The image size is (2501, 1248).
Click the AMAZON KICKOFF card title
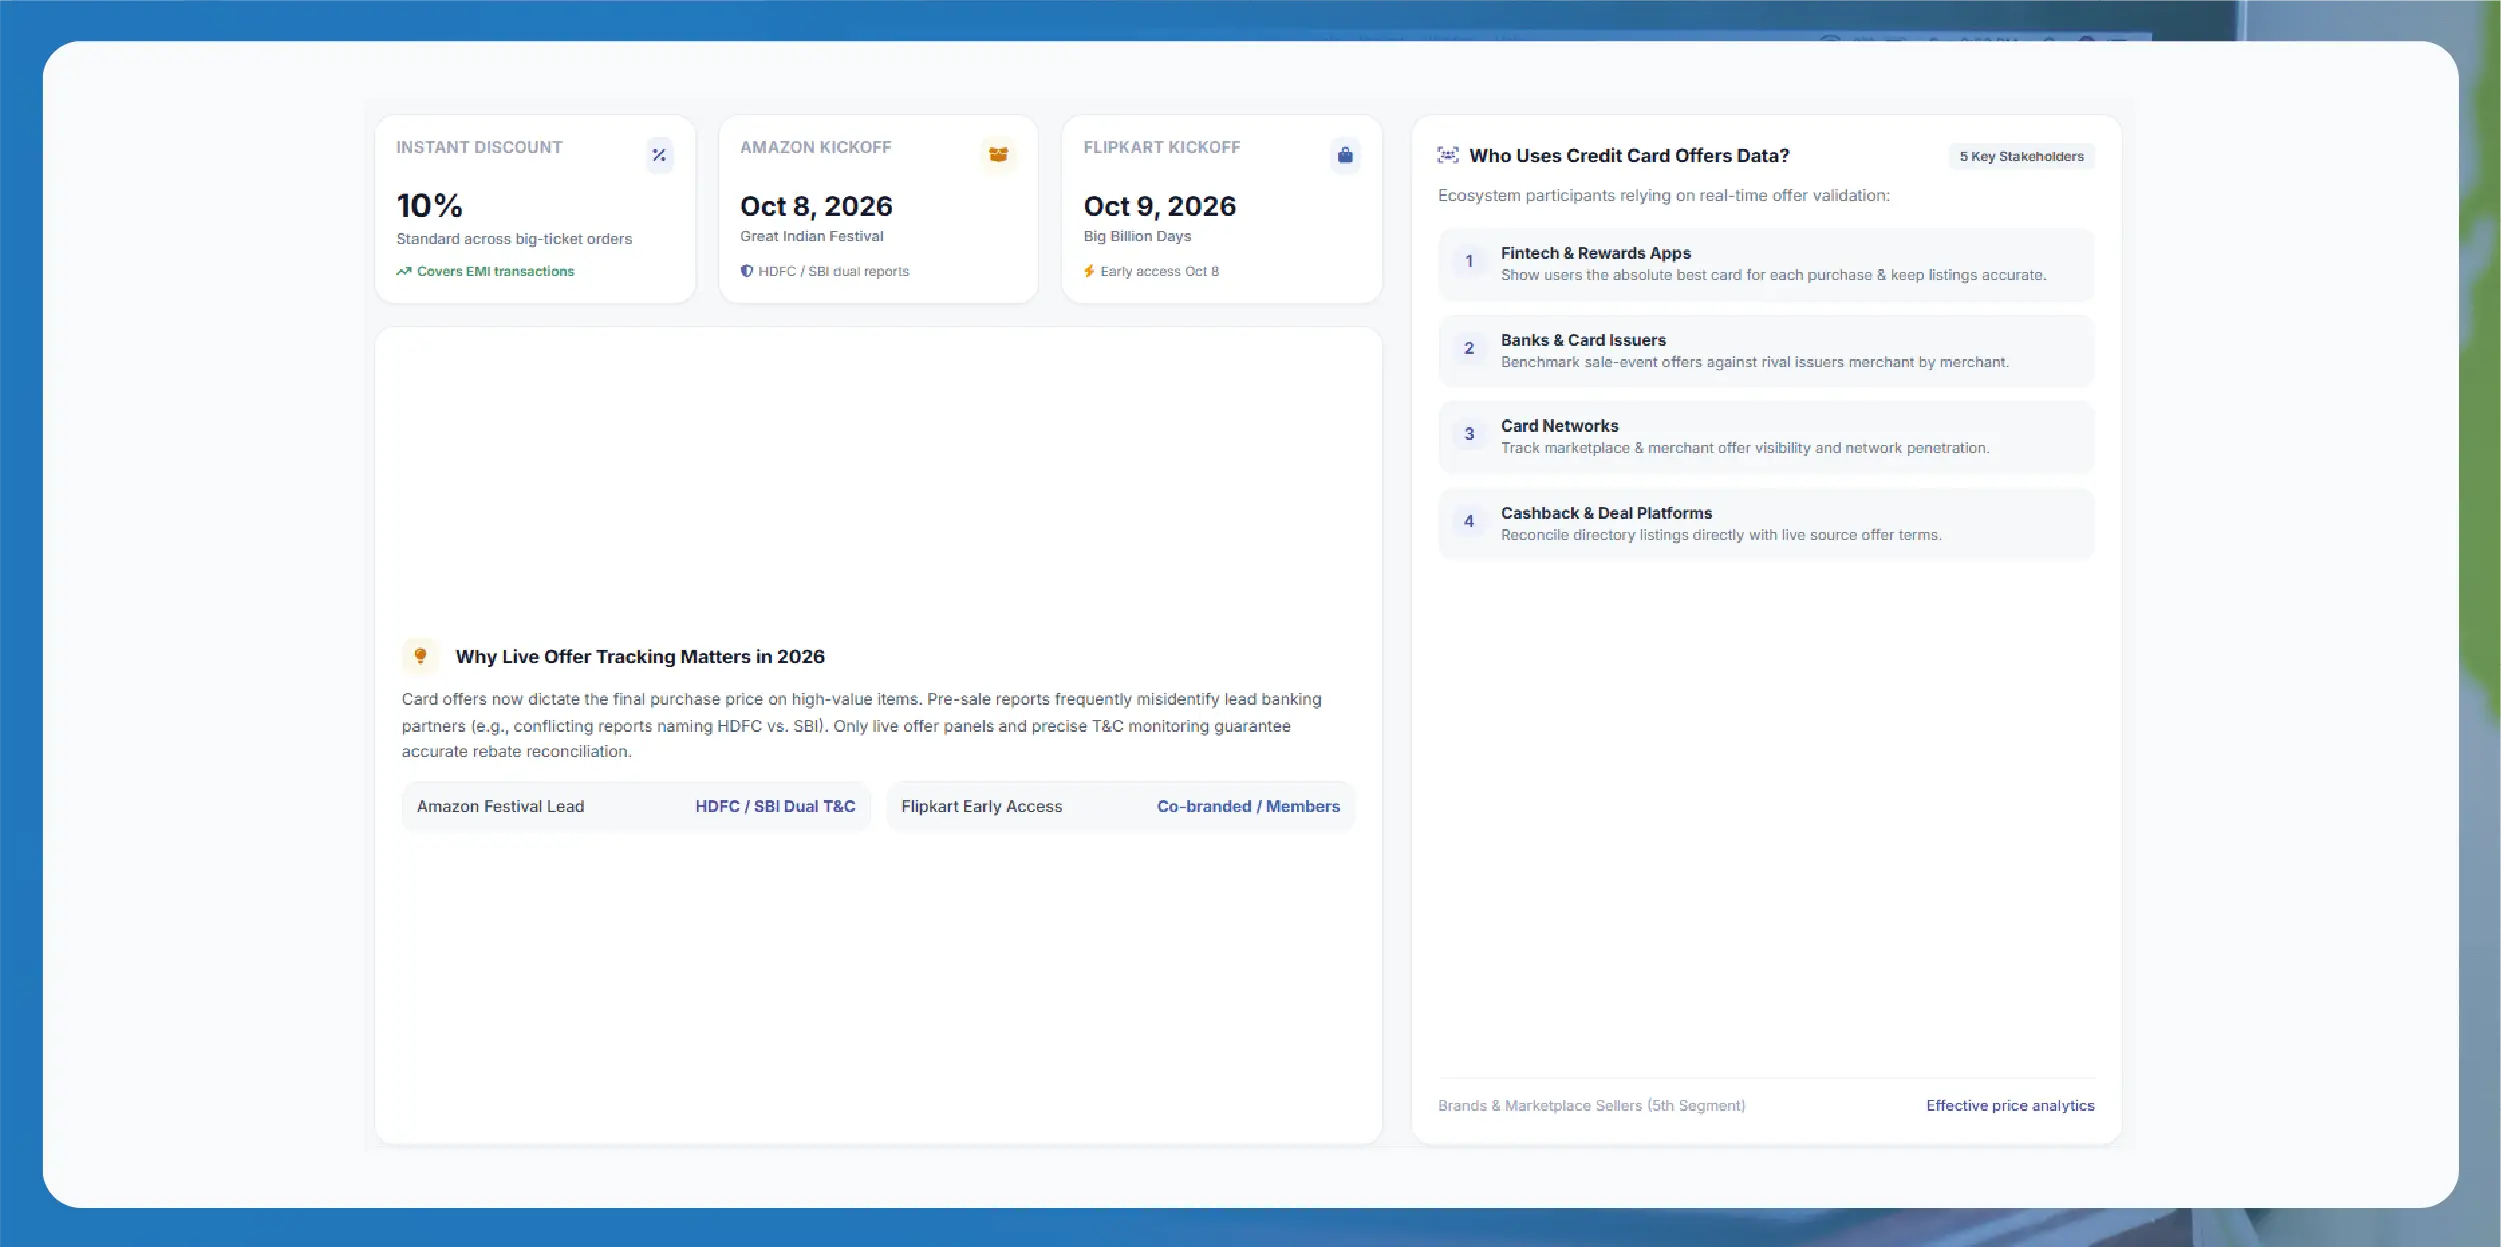pyautogui.click(x=815, y=147)
